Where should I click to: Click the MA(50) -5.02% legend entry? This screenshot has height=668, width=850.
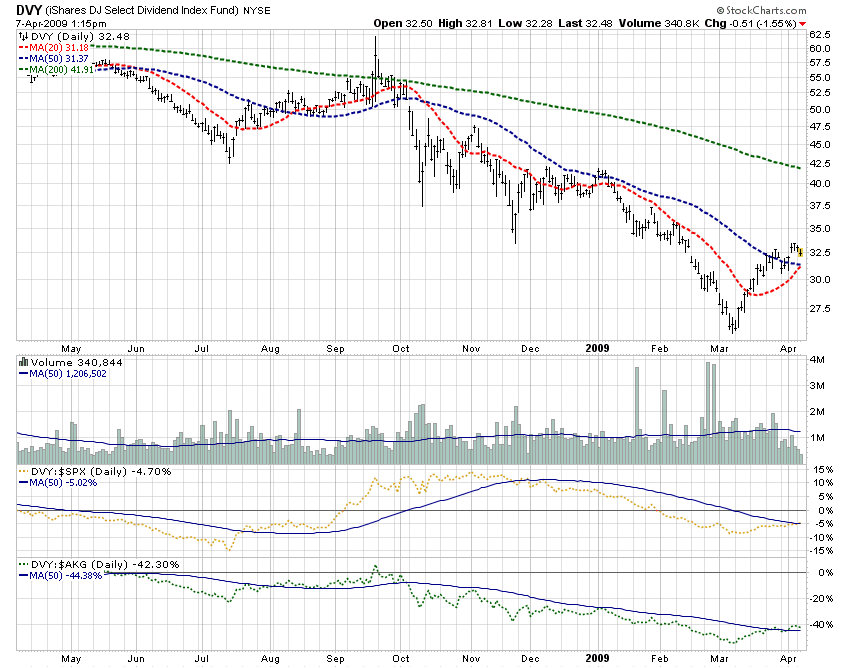(58, 483)
